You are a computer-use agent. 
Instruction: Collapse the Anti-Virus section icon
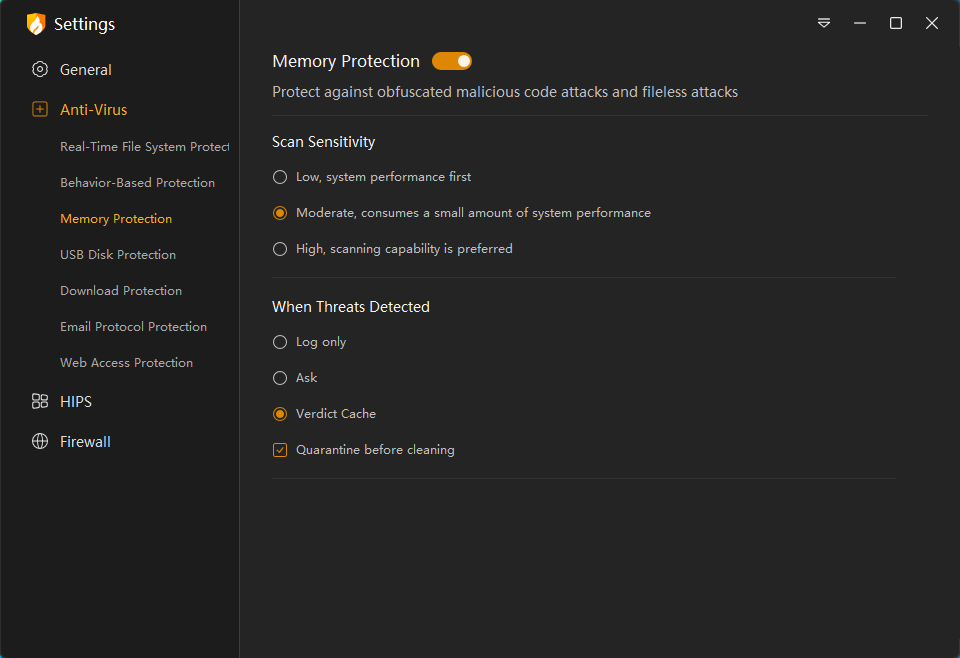(x=40, y=110)
